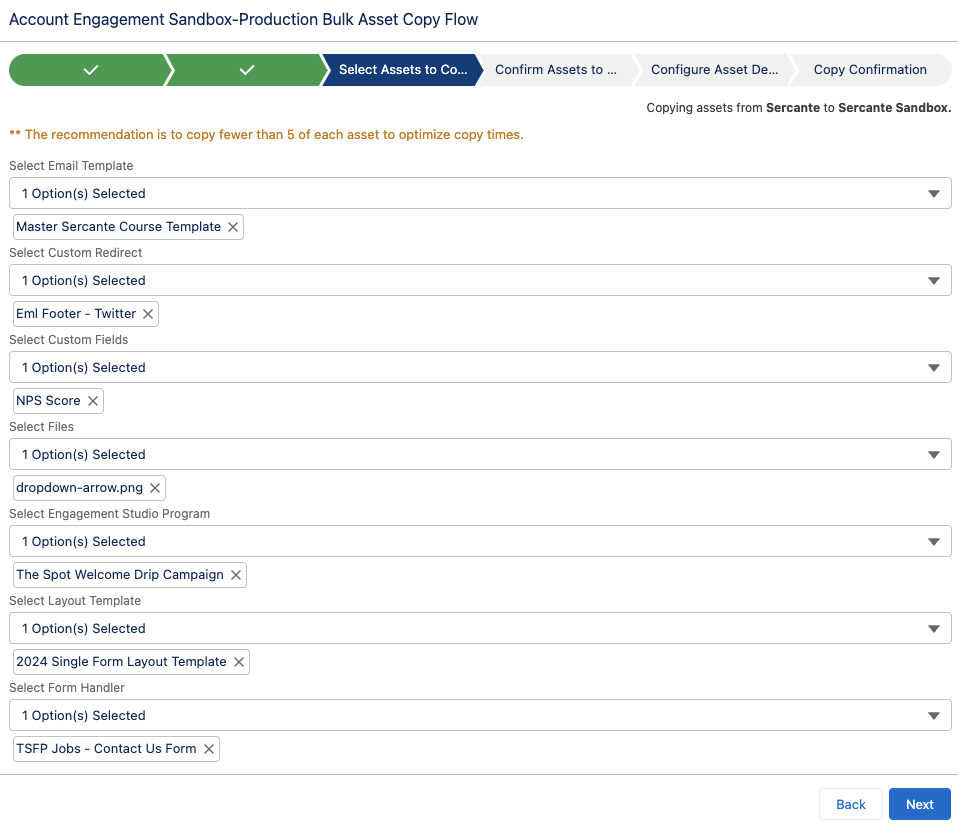
Task: Click the Select Layout Template label
Action: coord(75,601)
